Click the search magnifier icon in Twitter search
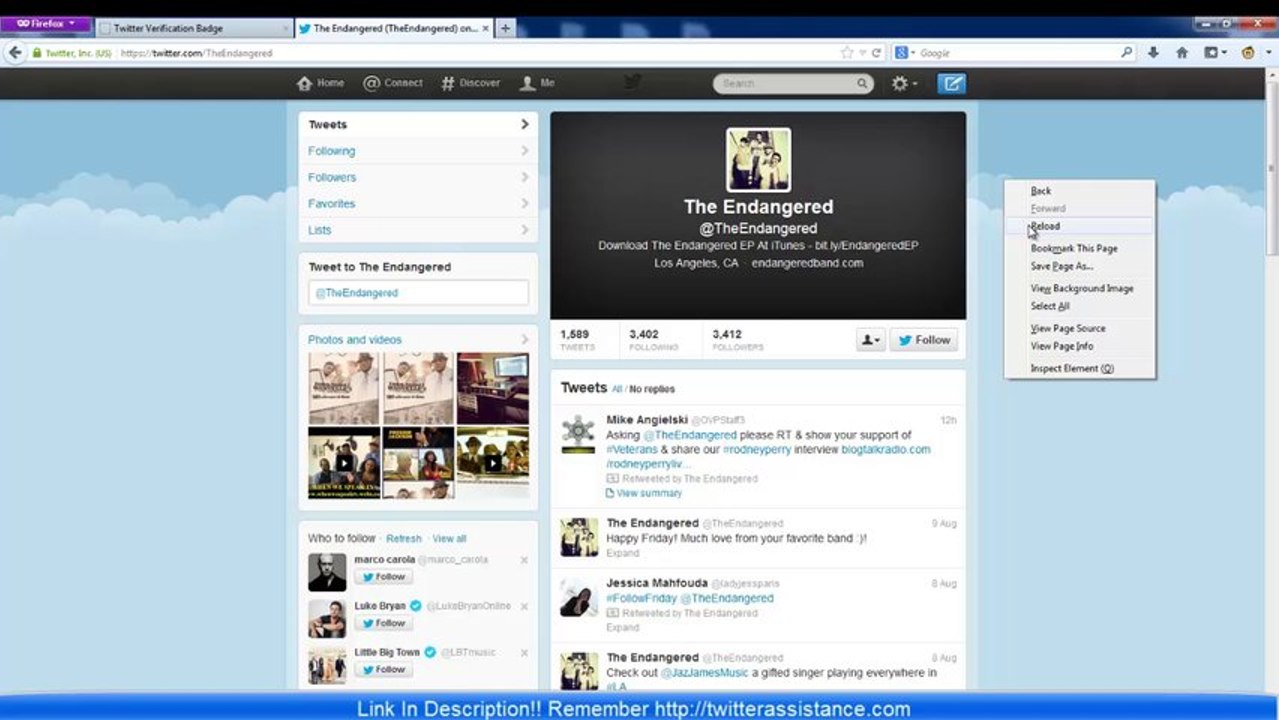This screenshot has height=720, width=1279. 862,84
